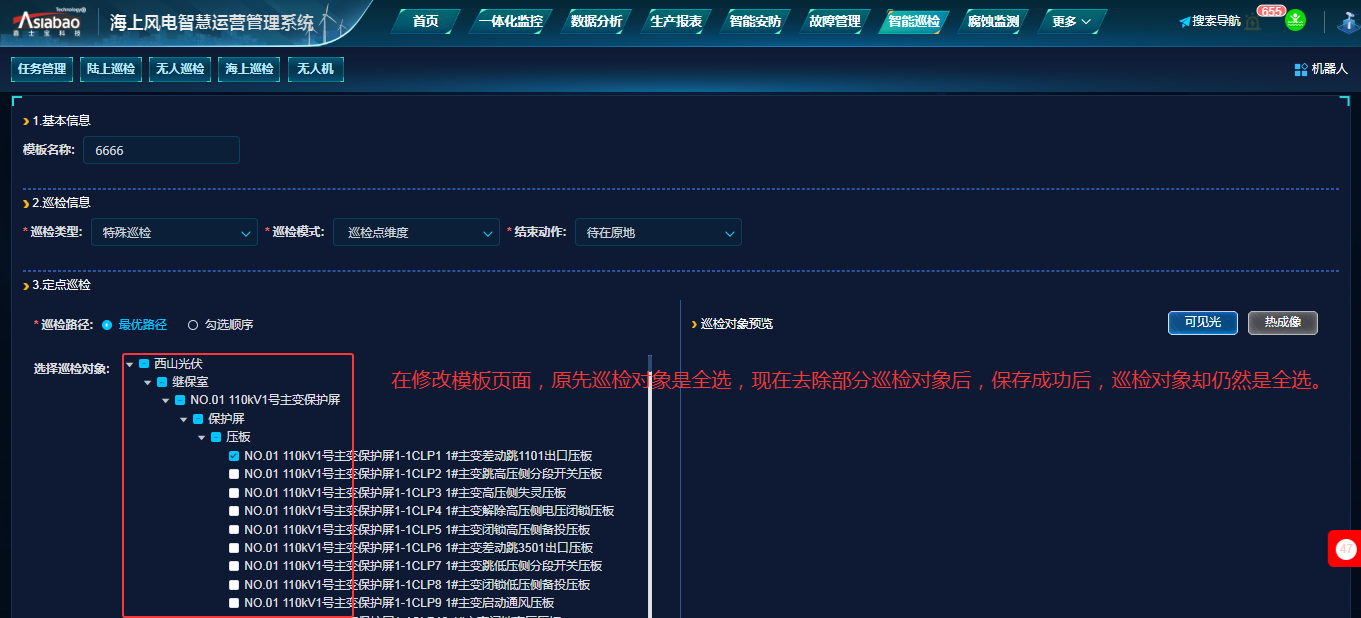Screen dimensions: 1361x618
Task: Click the red floating badge on right edge
Action: (x=1346, y=549)
